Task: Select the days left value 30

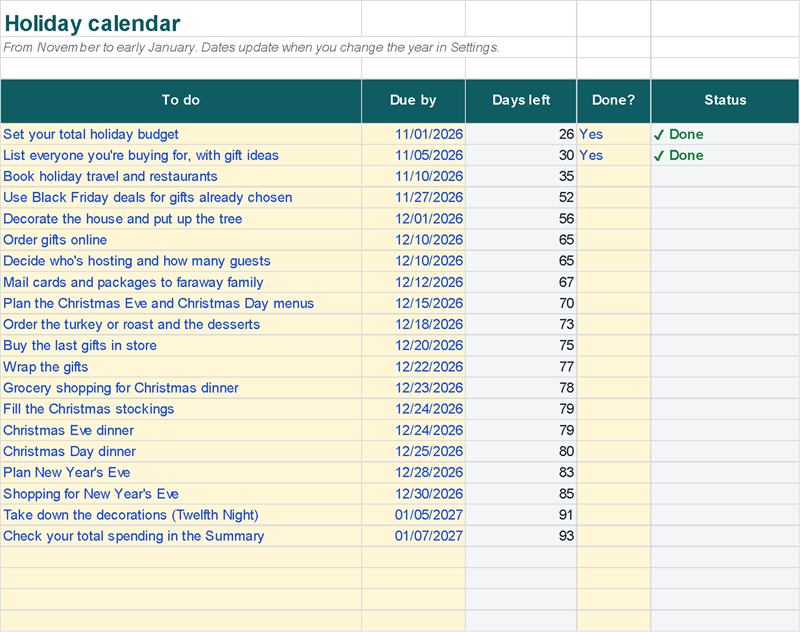Action: 521,155
